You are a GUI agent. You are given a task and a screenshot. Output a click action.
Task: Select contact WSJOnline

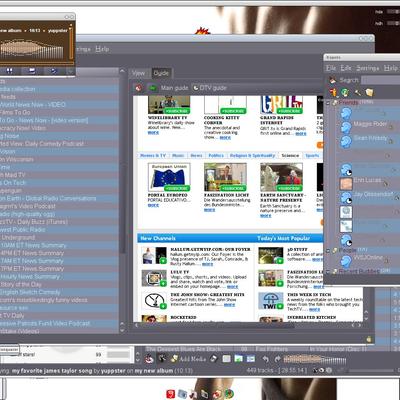pos(368,258)
